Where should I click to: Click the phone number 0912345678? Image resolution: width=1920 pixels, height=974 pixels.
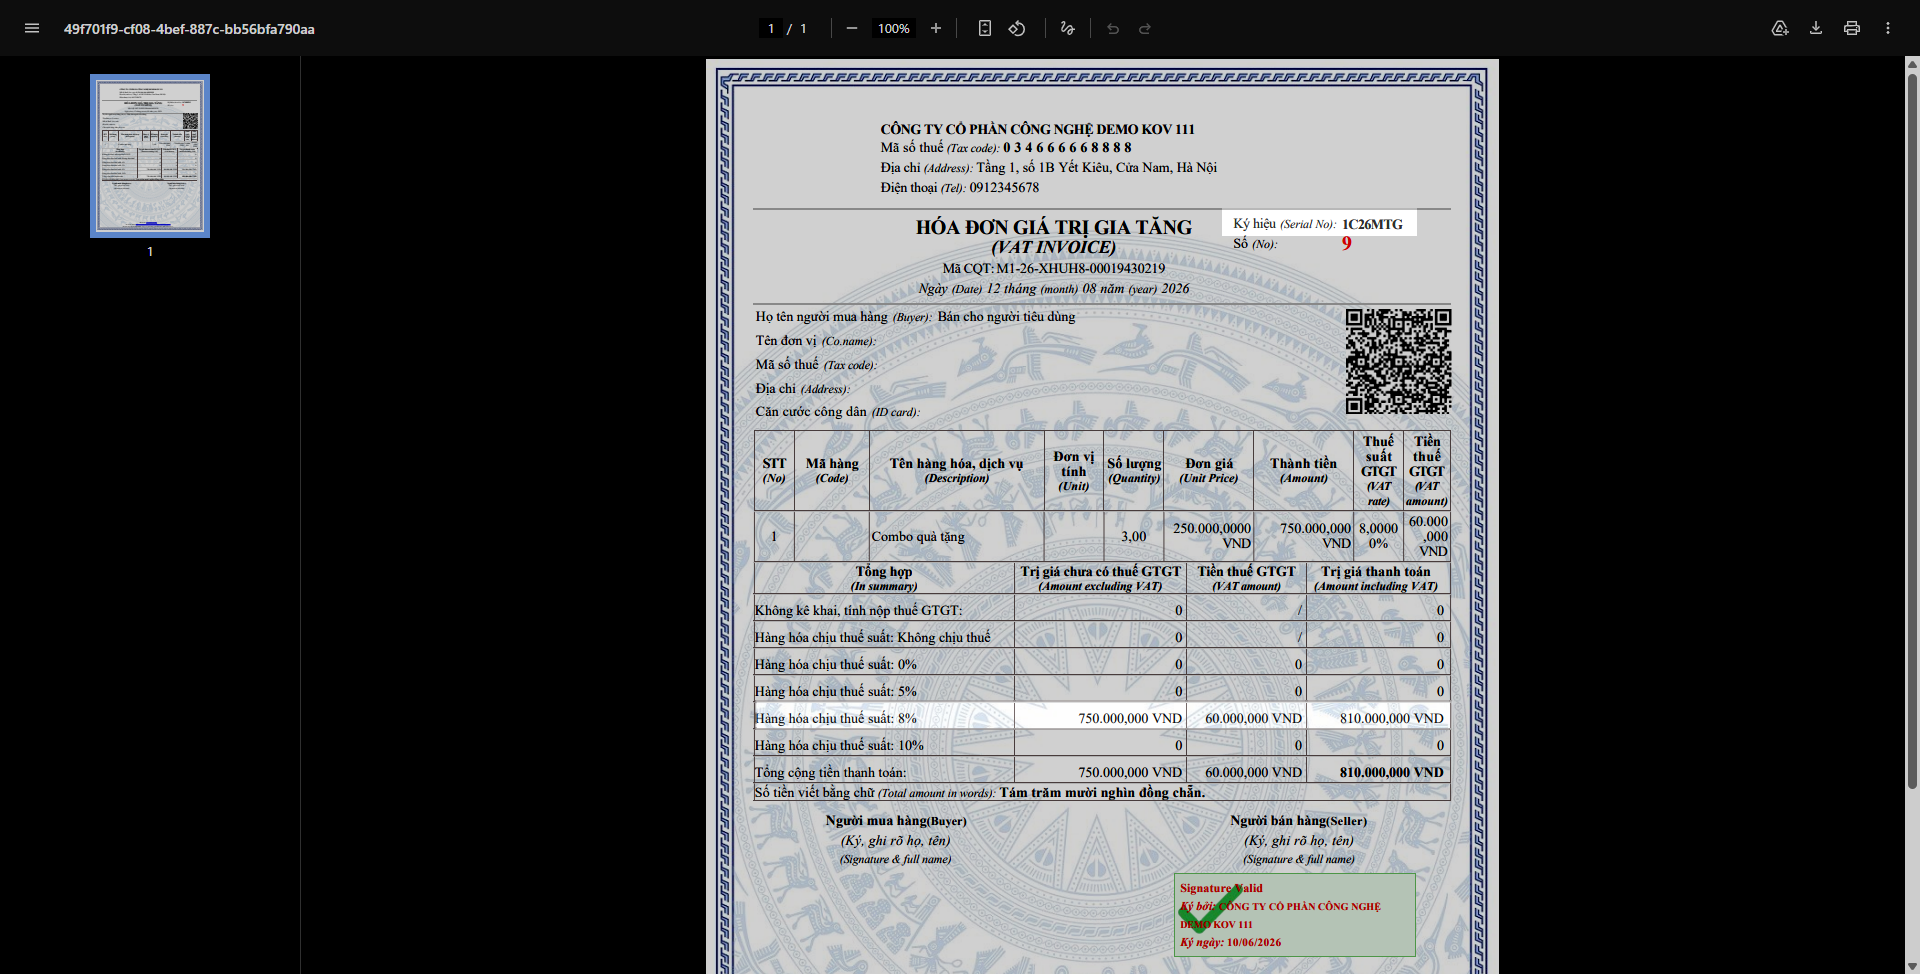(x=1004, y=187)
